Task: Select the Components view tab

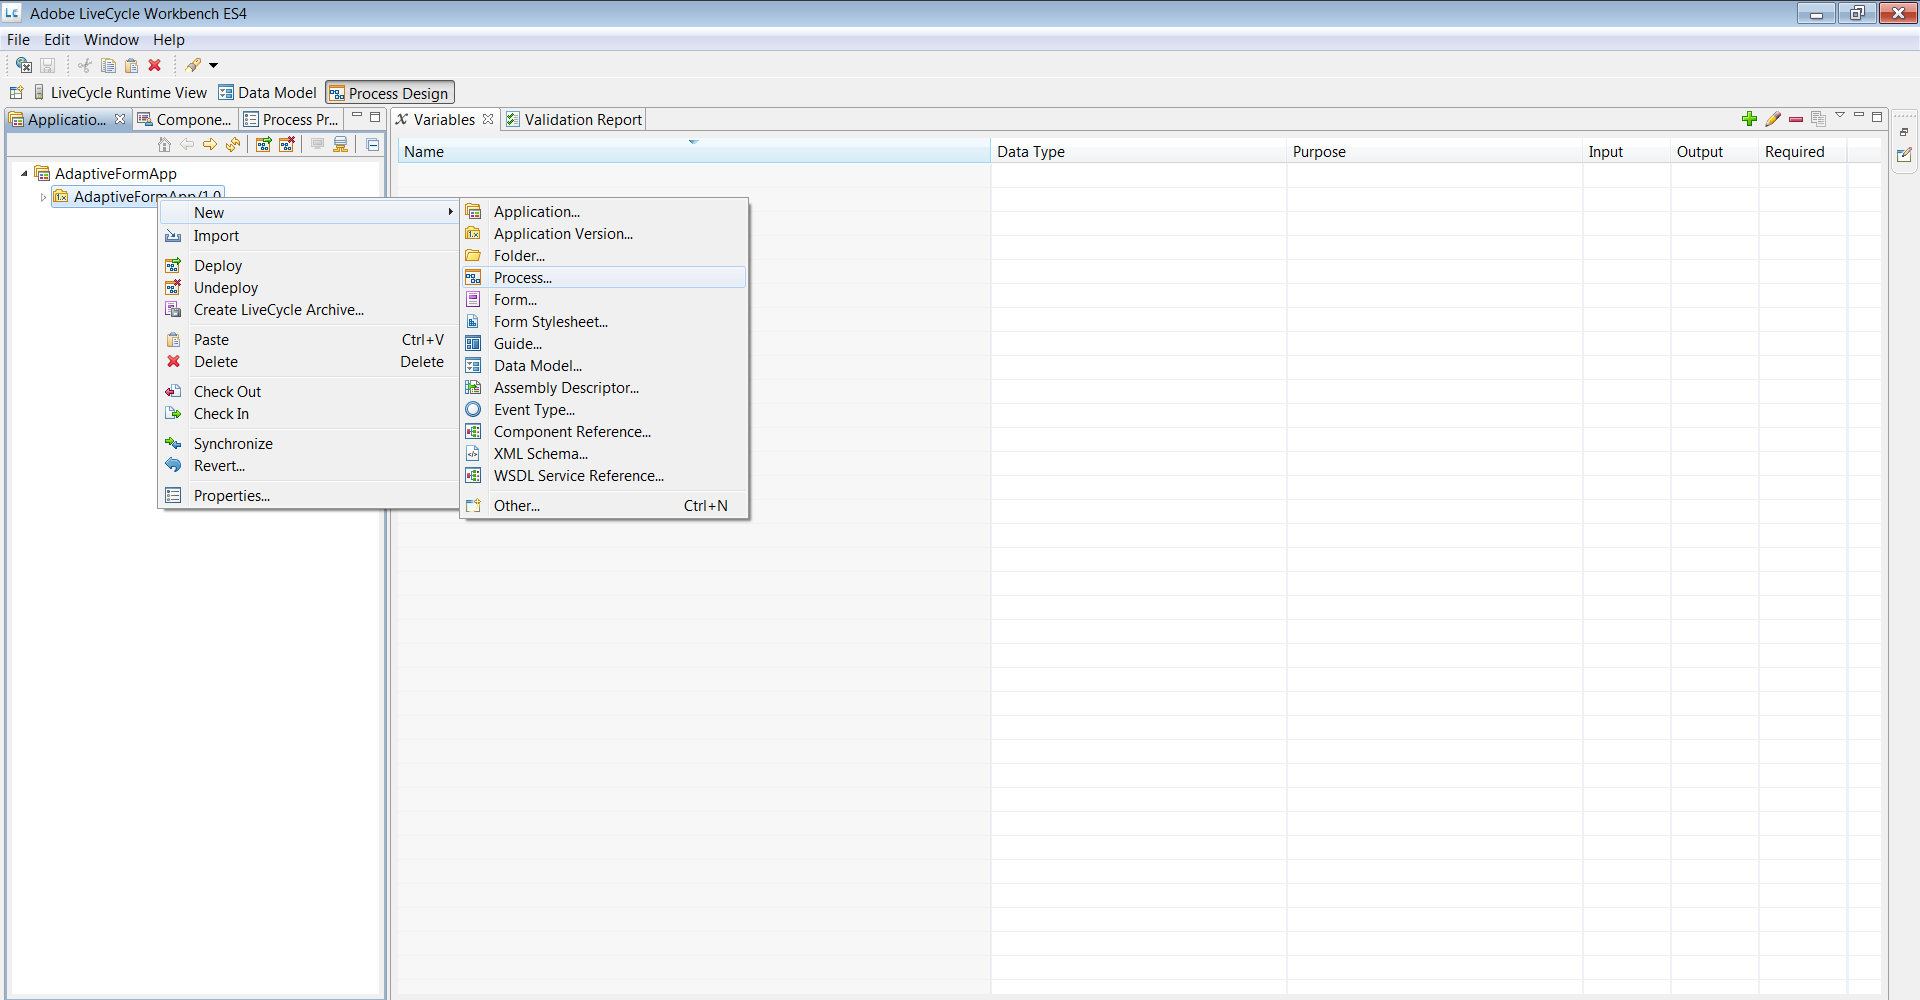Action: (x=185, y=120)
